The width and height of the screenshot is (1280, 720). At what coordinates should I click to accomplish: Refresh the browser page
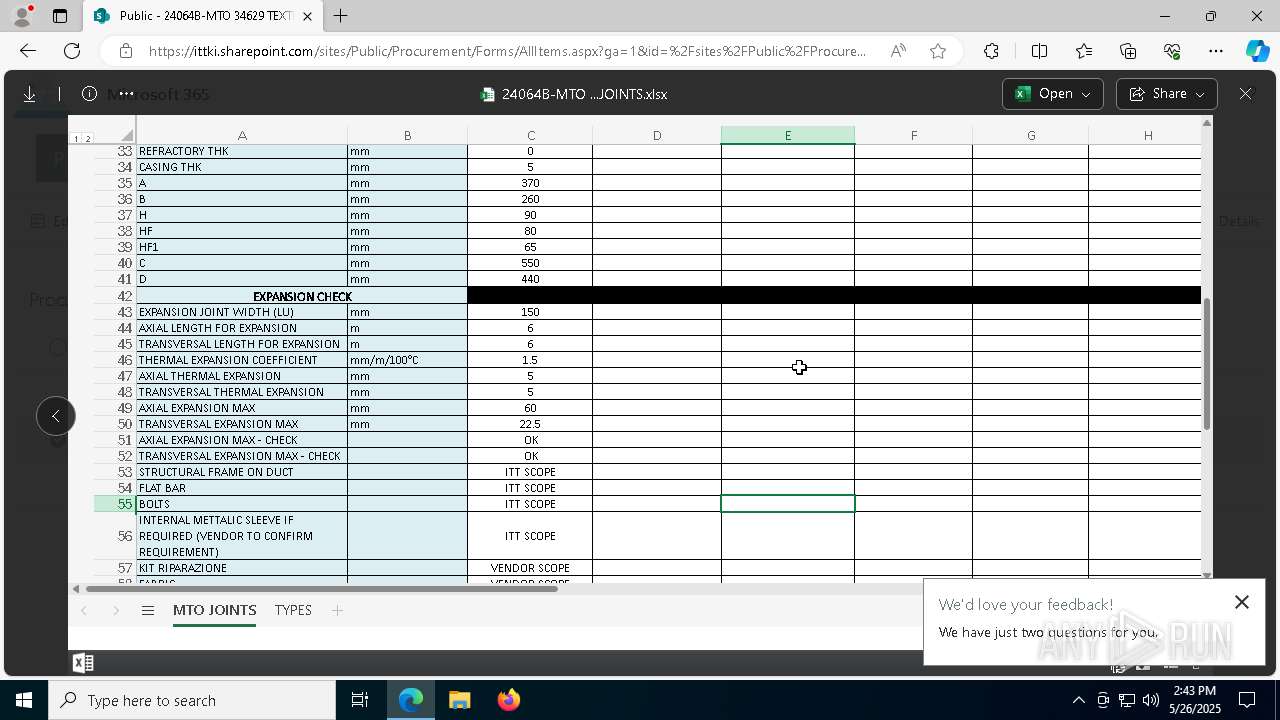[72, 51]
